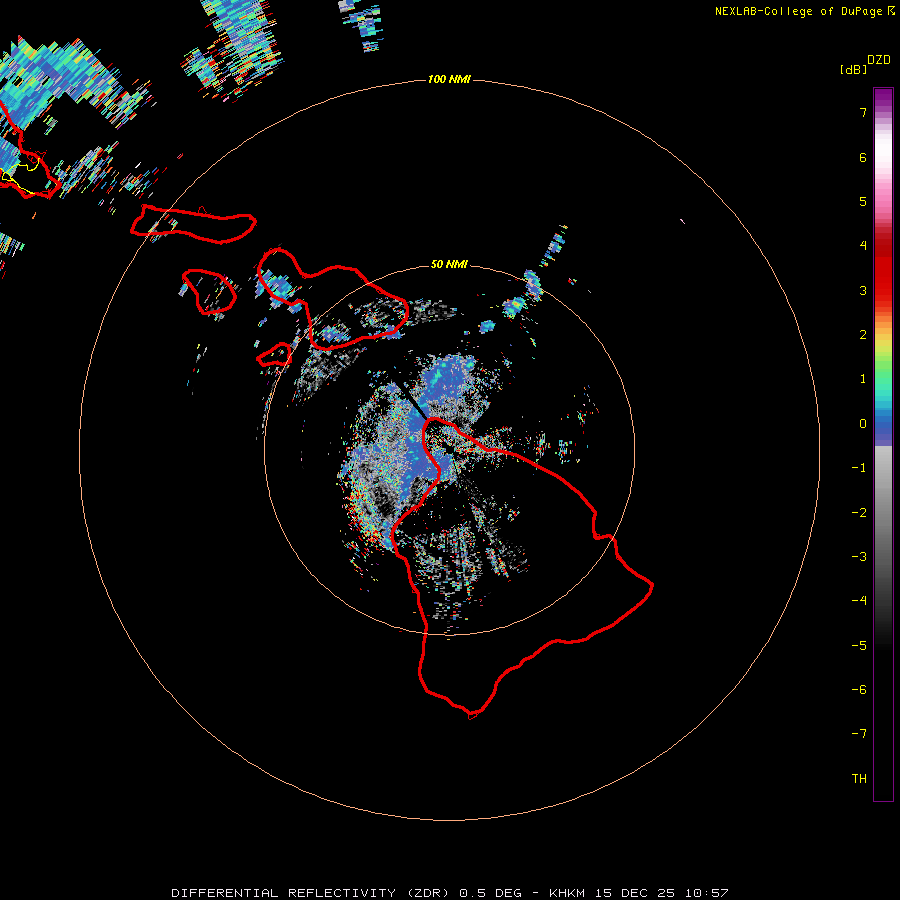The height and width of the screenshot is (900, 900).
Task: Click the 1 dB scale label
Action: [863, 379]
